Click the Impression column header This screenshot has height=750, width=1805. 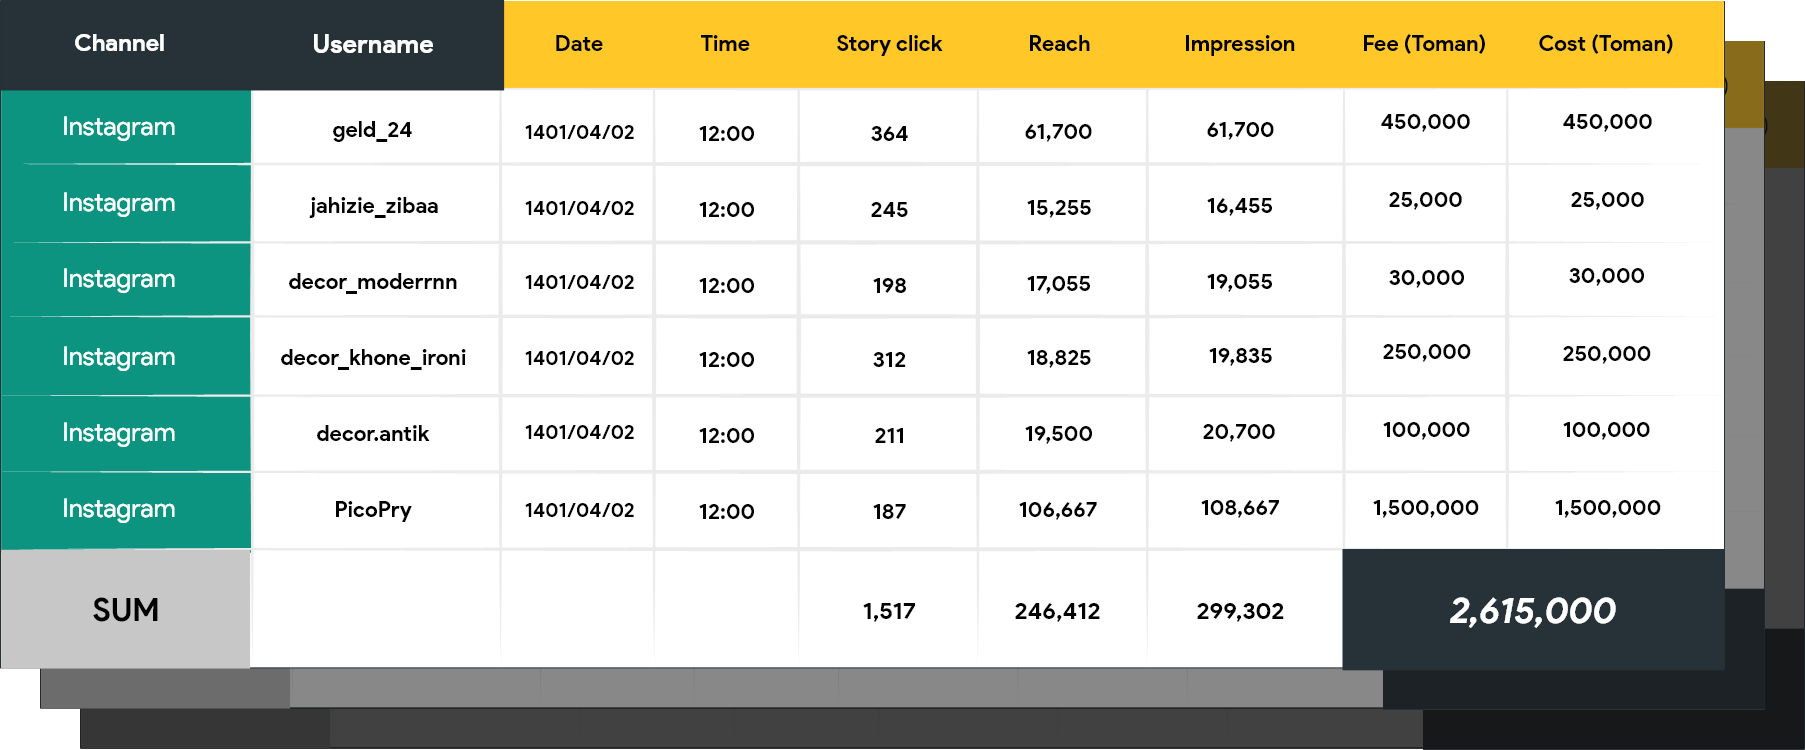pyautogui.click(x=1238, y=44)
